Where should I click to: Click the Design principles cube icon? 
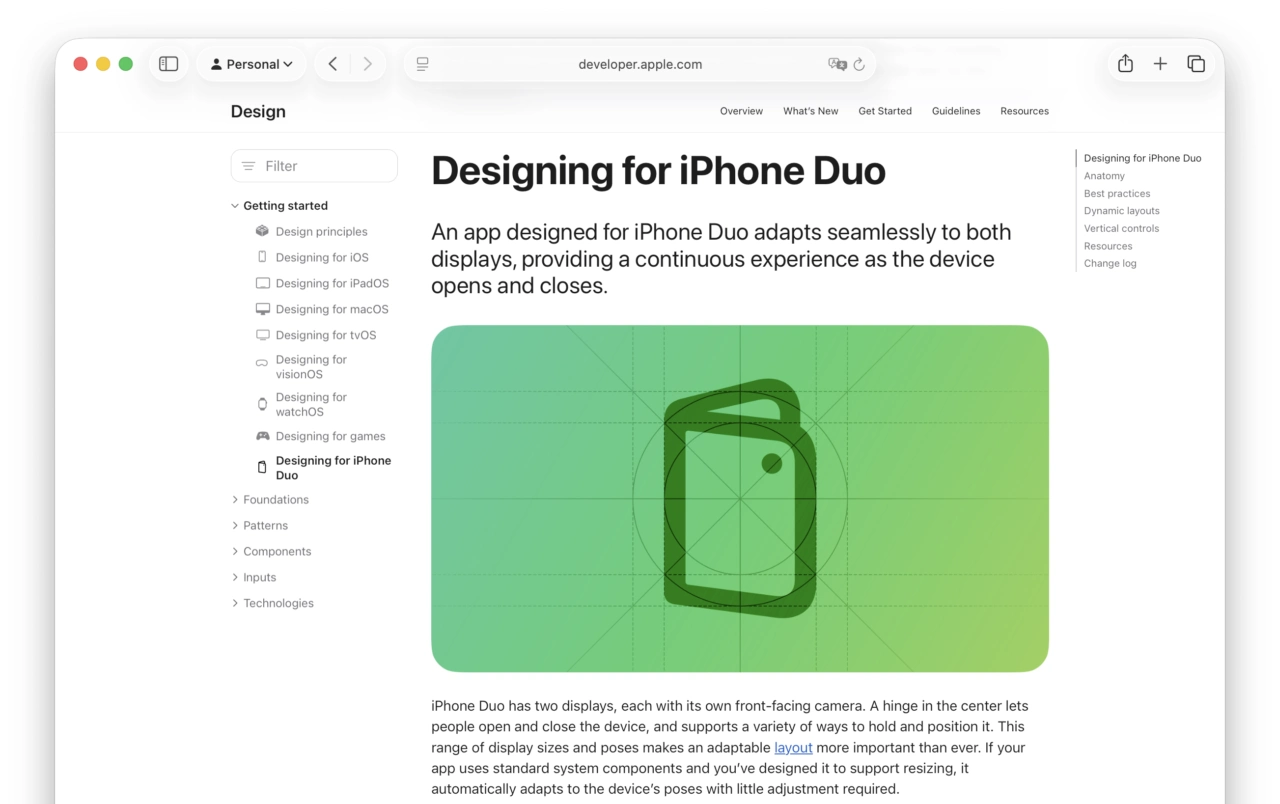point(262,231)
